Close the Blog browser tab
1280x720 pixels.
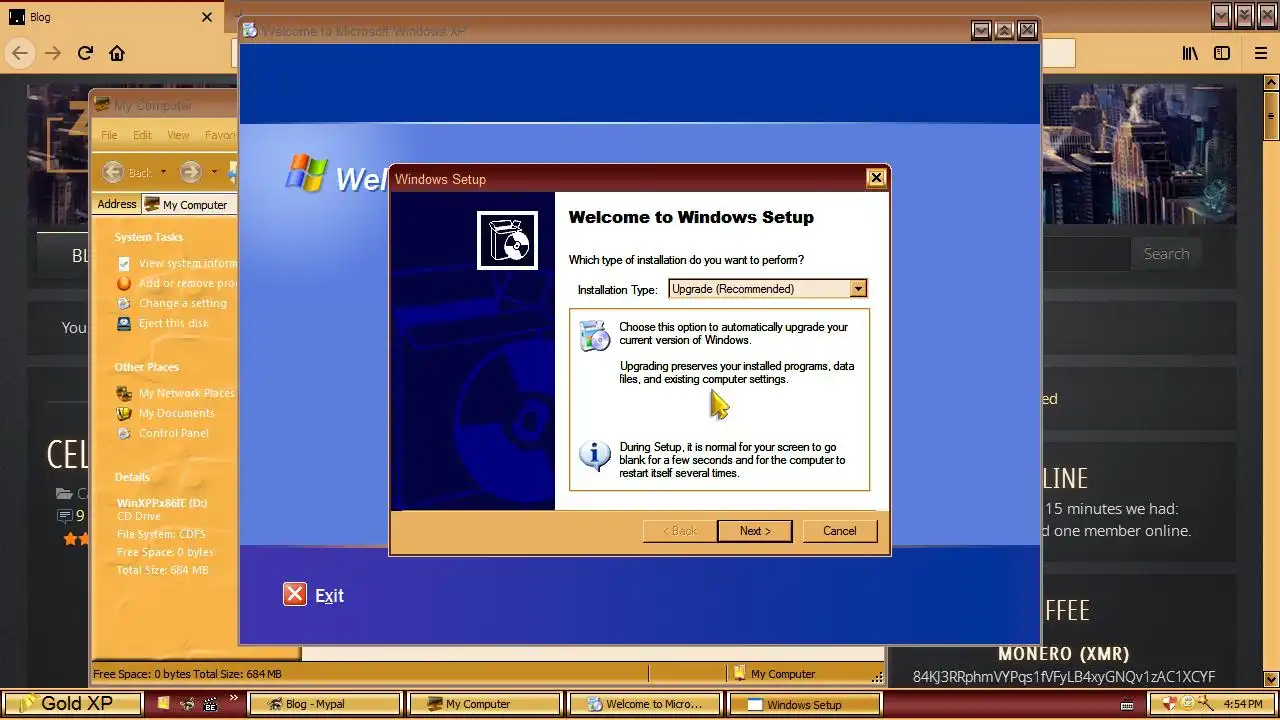pos(207,17)
